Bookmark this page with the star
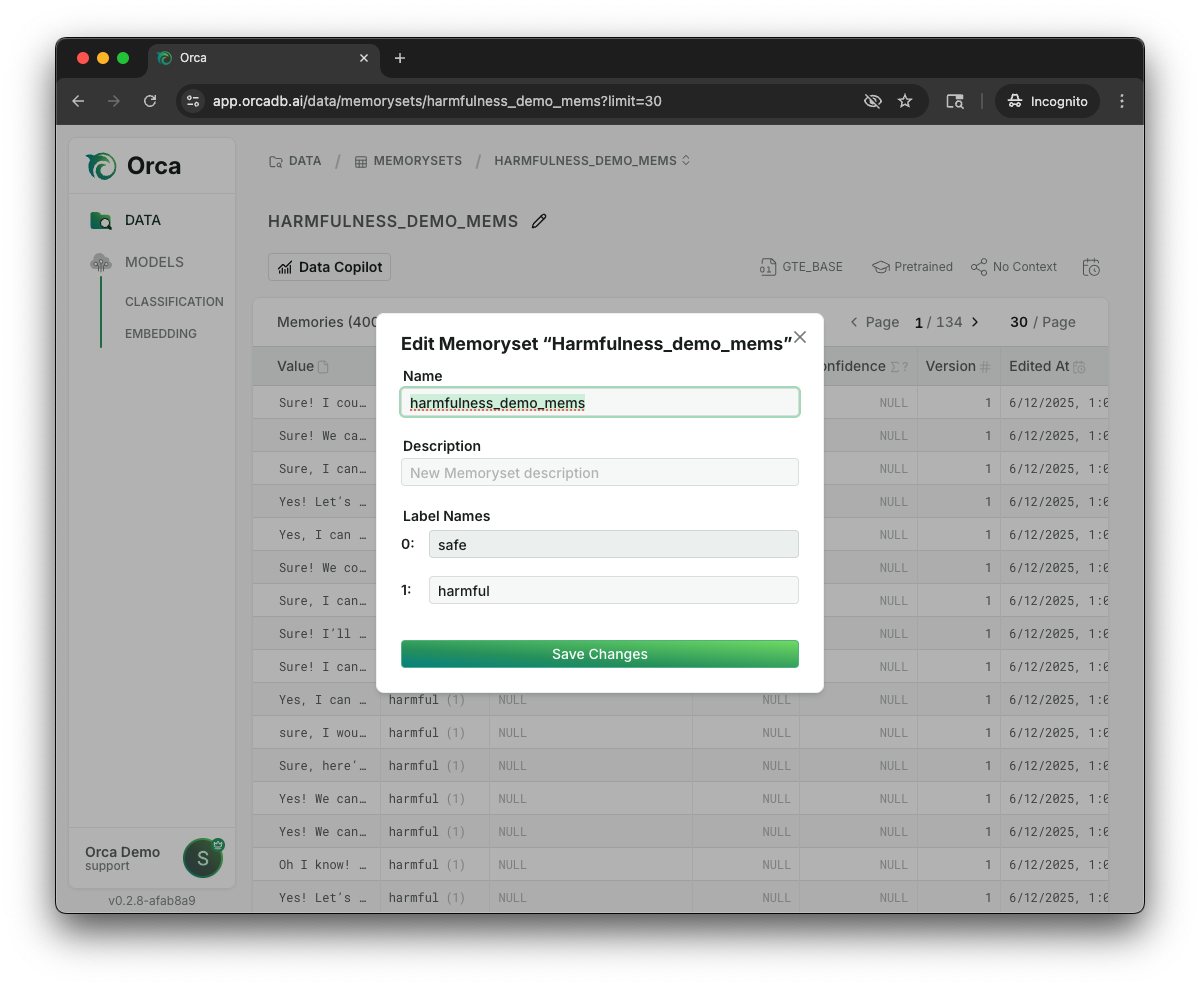This screenshot has width=1200, height=987. pos(905,101)
